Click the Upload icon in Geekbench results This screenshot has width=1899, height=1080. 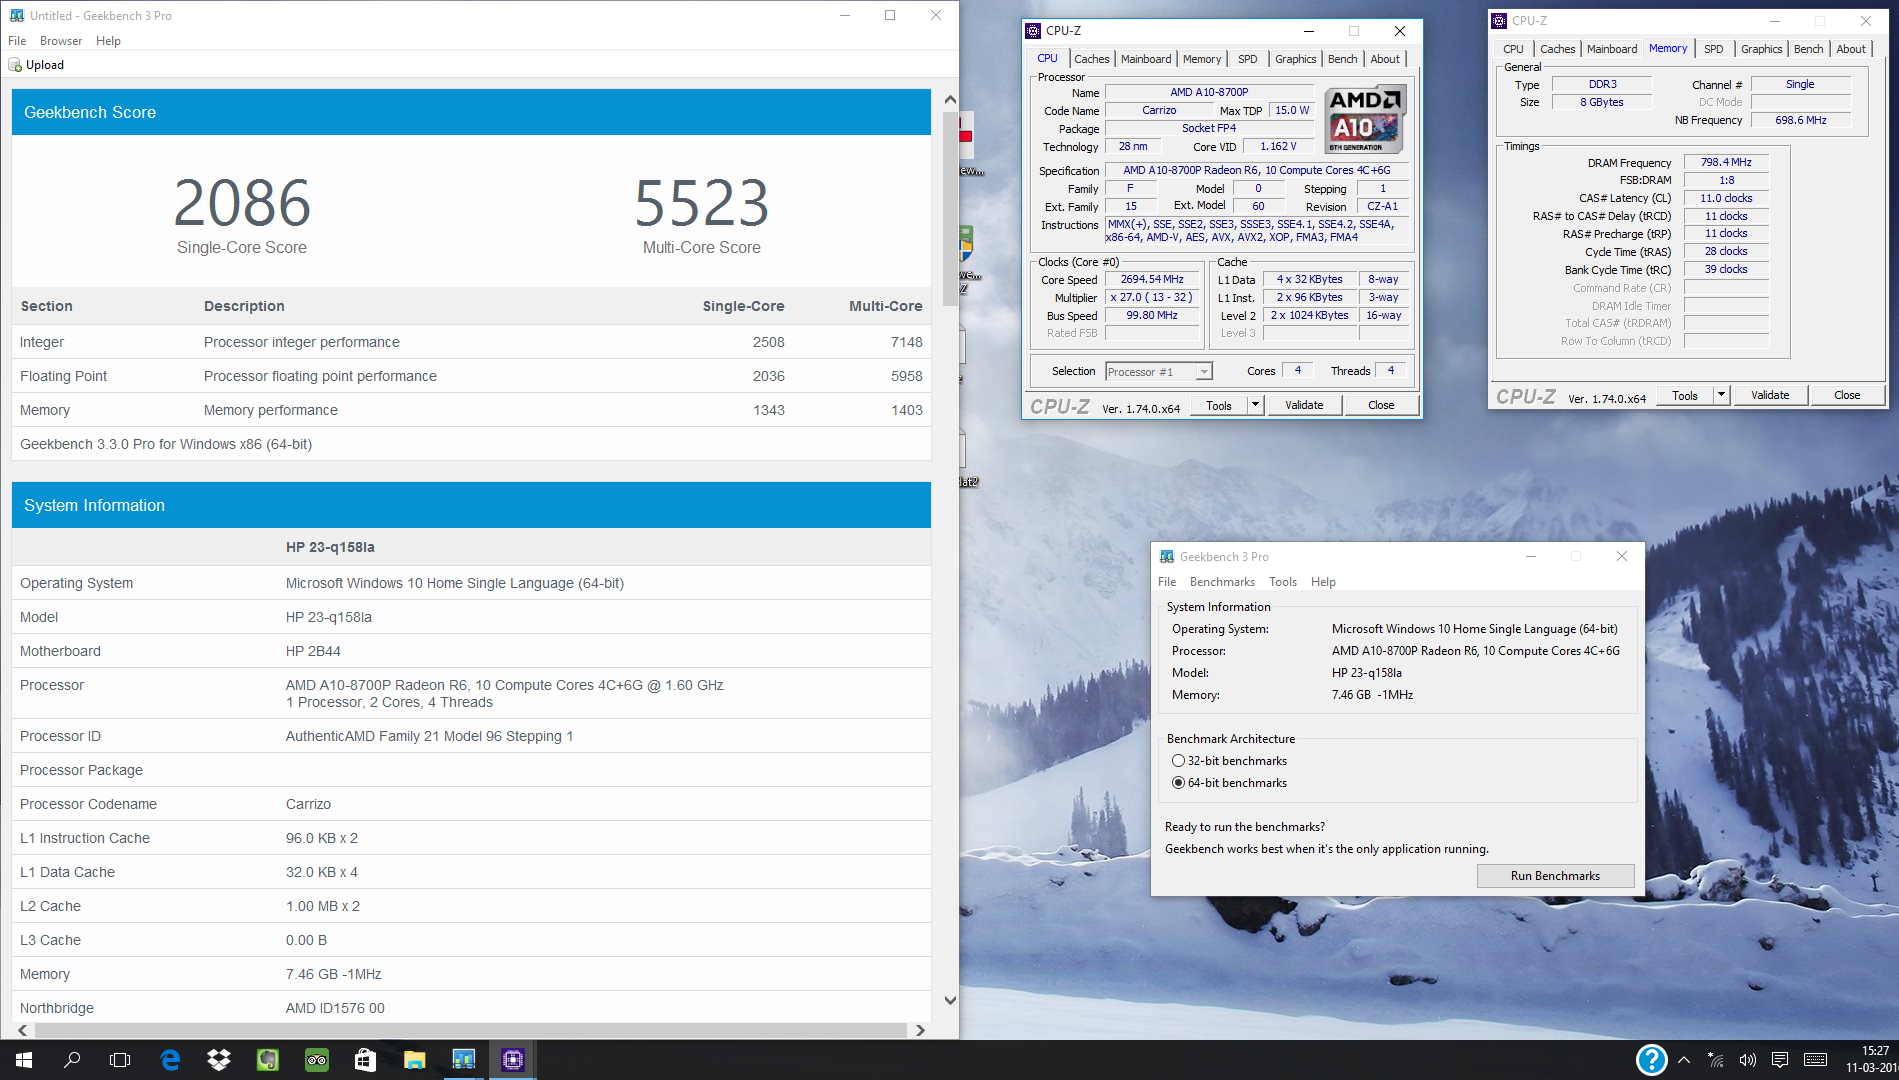[15, 65]
